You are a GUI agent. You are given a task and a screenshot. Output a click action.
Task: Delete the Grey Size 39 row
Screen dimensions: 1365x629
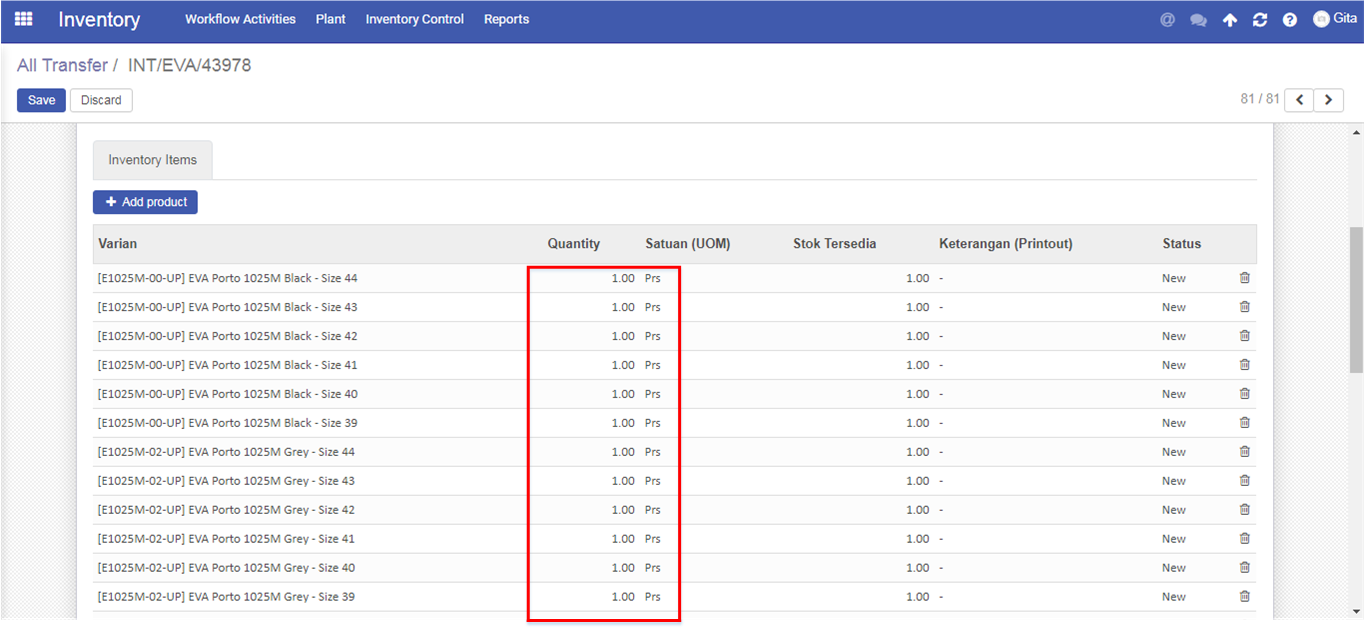[x=1245, y=596]
